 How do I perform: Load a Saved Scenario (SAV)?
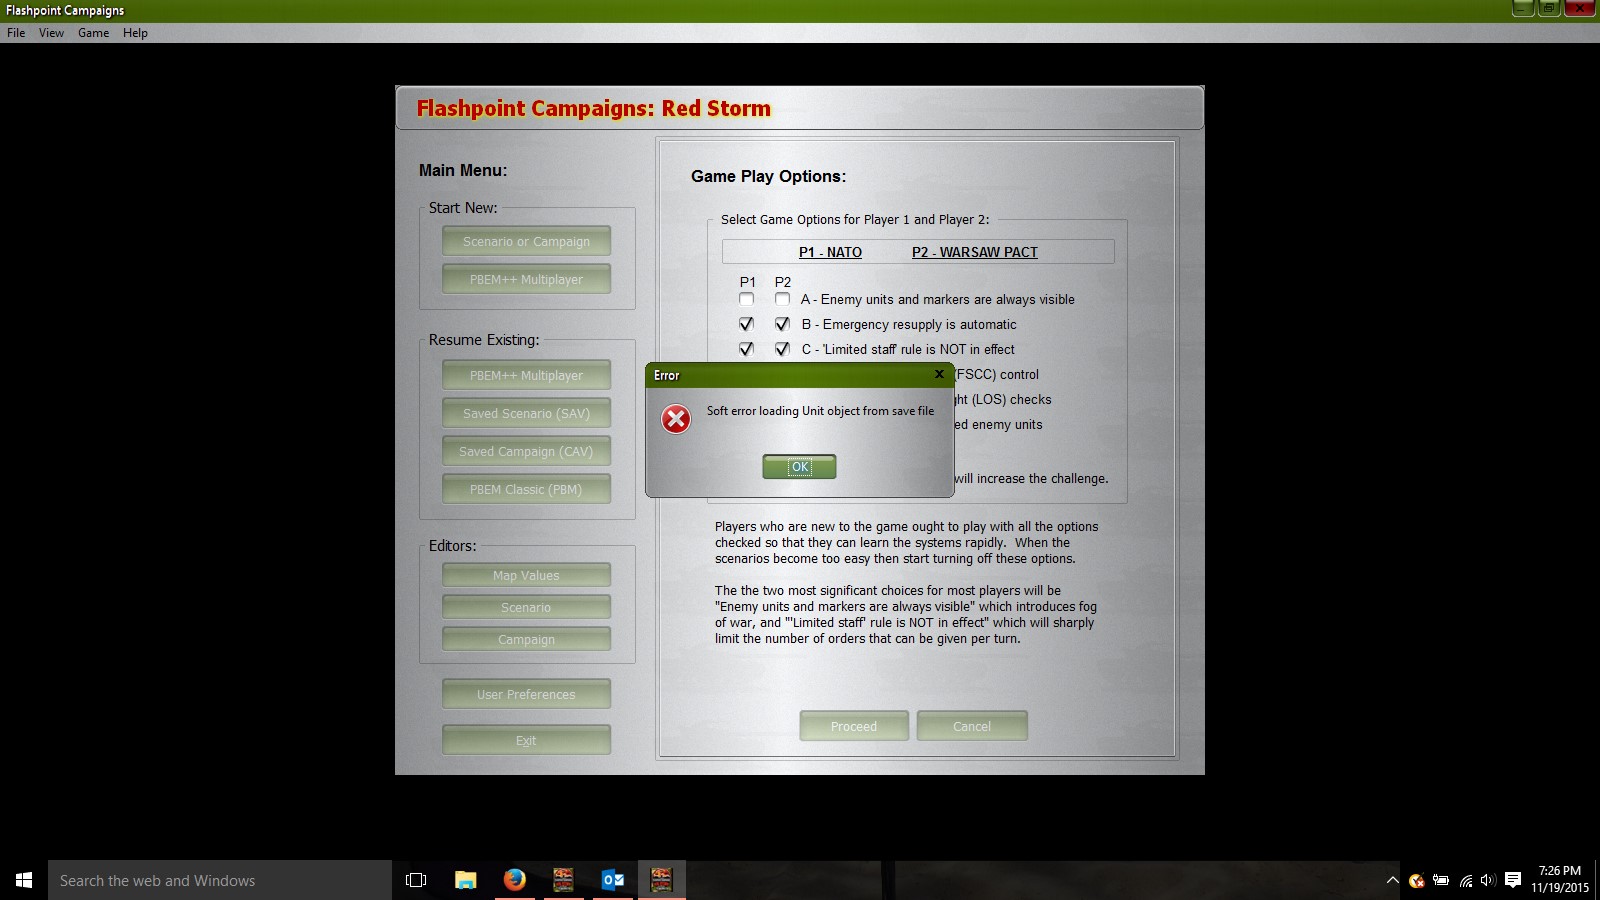pyautogui.click(x=526, y=413)
